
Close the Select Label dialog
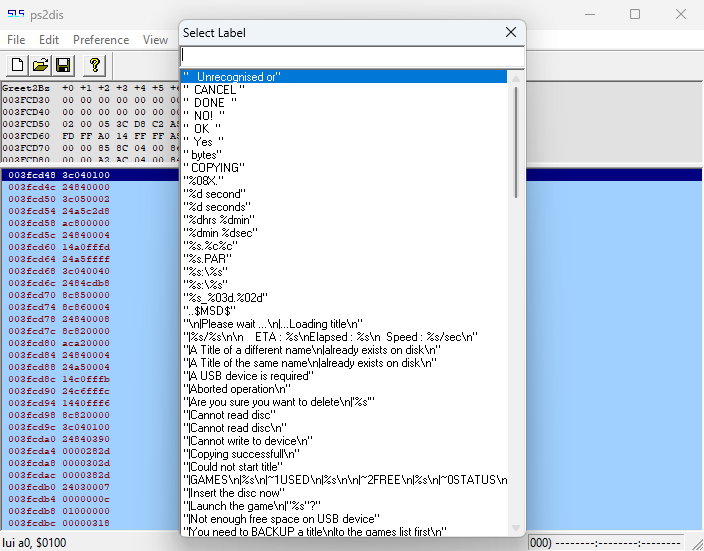click(x=510, y=33)
